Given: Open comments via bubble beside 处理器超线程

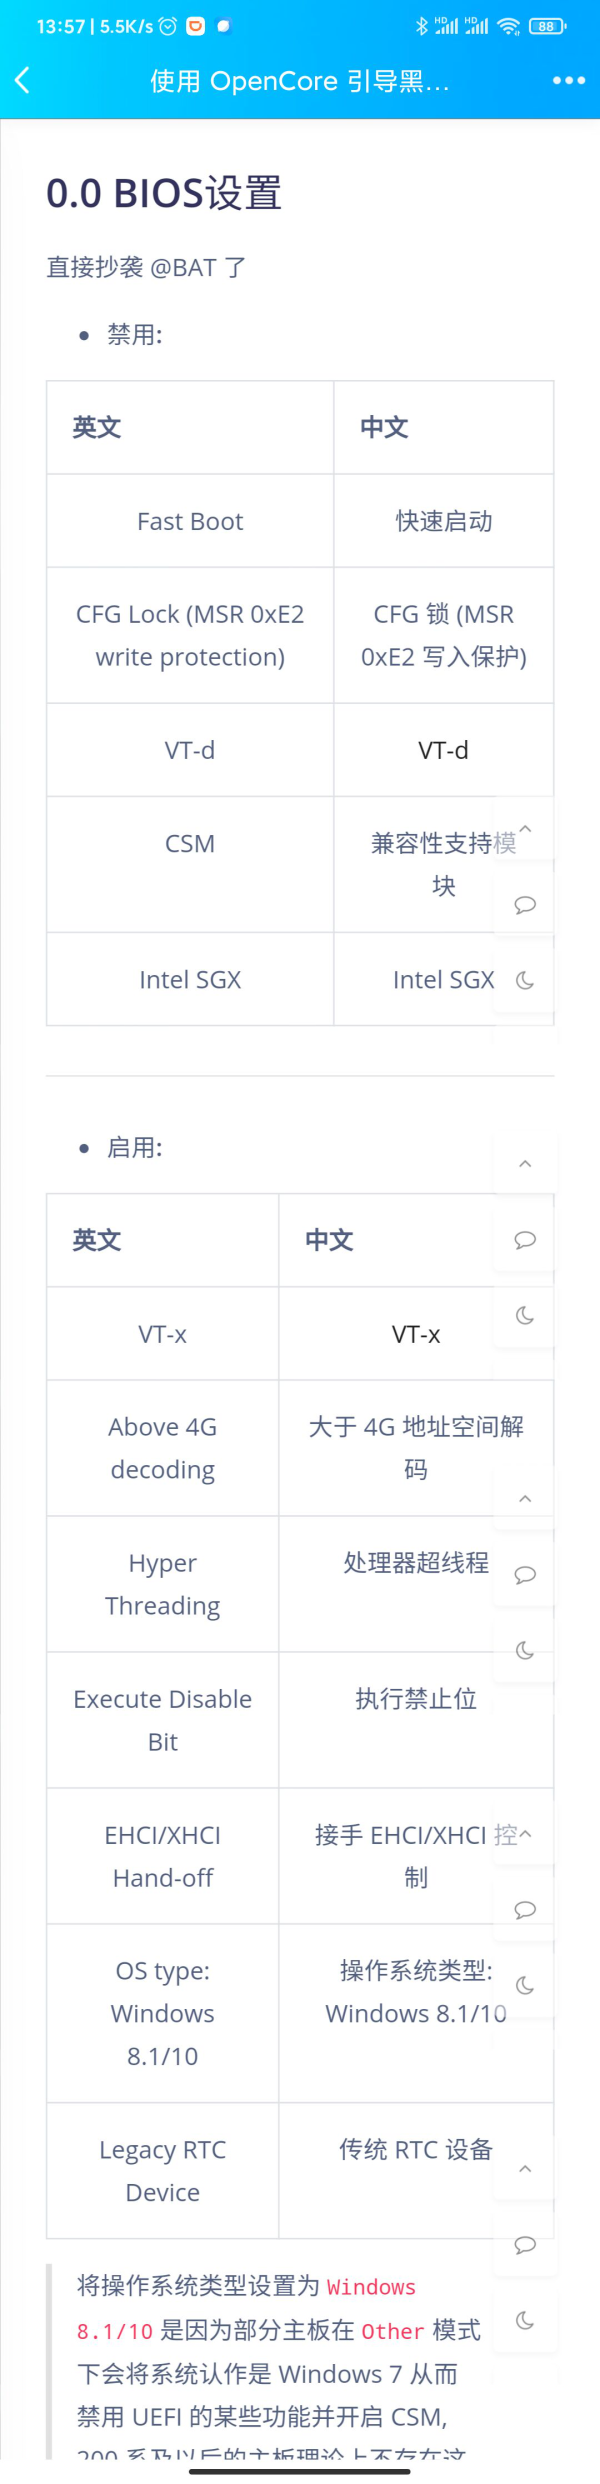Looking at the screenshot, I should click(525, 1575).
